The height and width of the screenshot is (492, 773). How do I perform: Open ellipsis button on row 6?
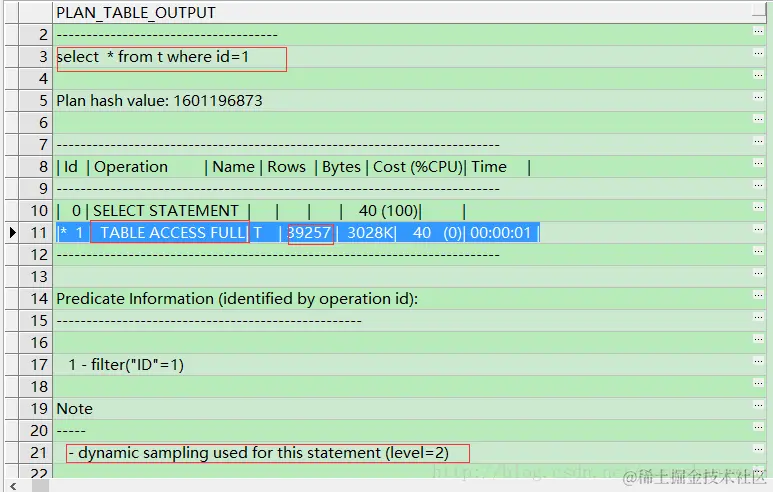click(758, 119)
